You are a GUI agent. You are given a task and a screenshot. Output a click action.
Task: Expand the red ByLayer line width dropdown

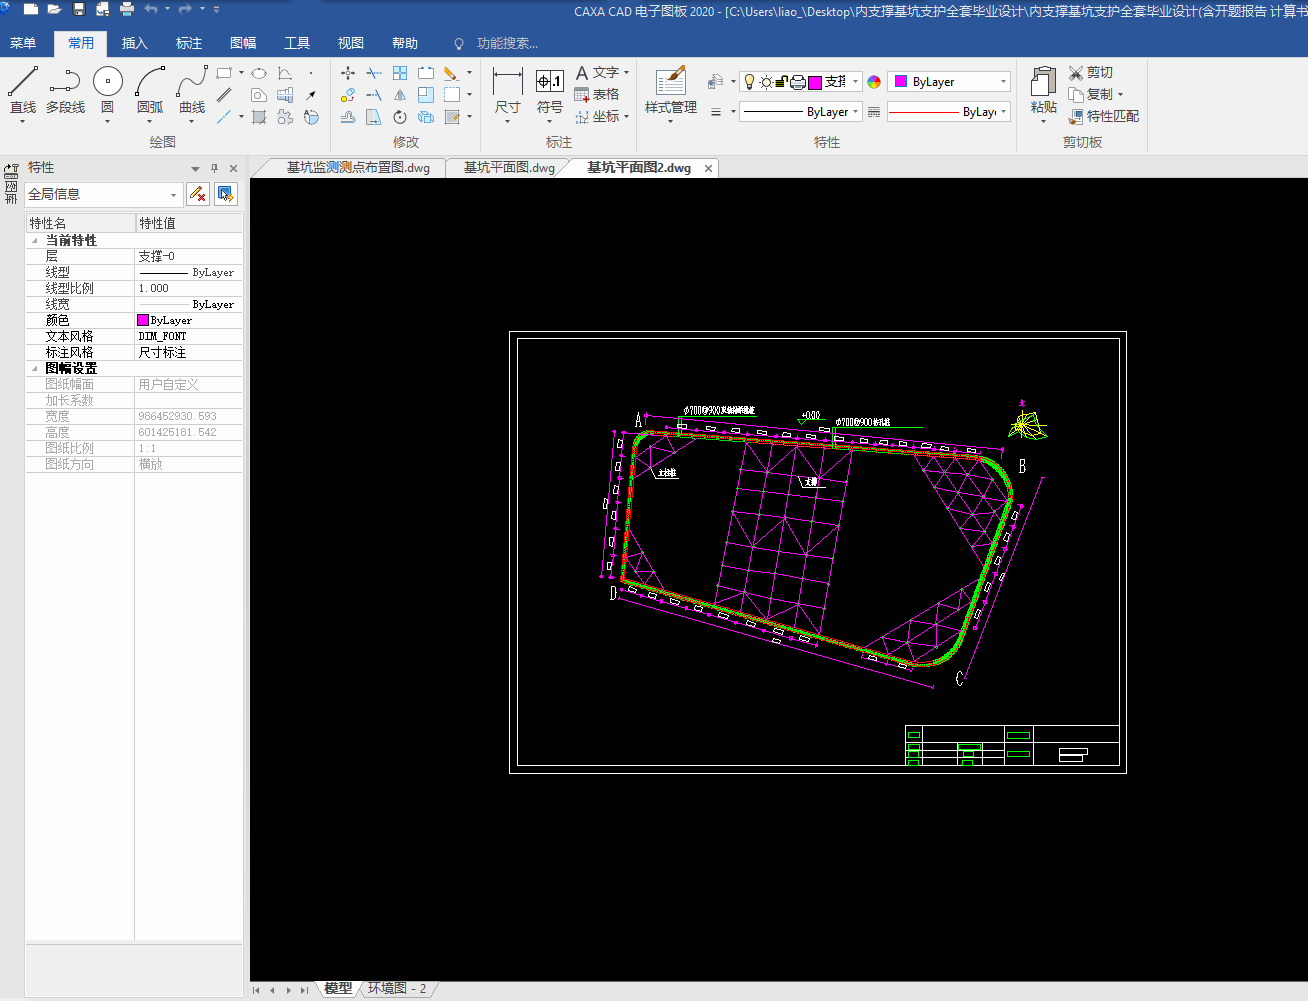(x=1003, y=112)
